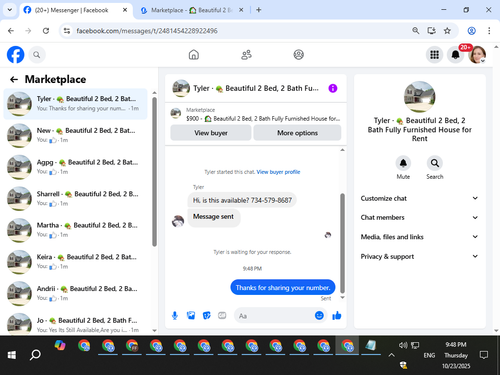Screen dimensions: 500x375
Task: Open Chrome three-dot menu
Action: (489, 31)
